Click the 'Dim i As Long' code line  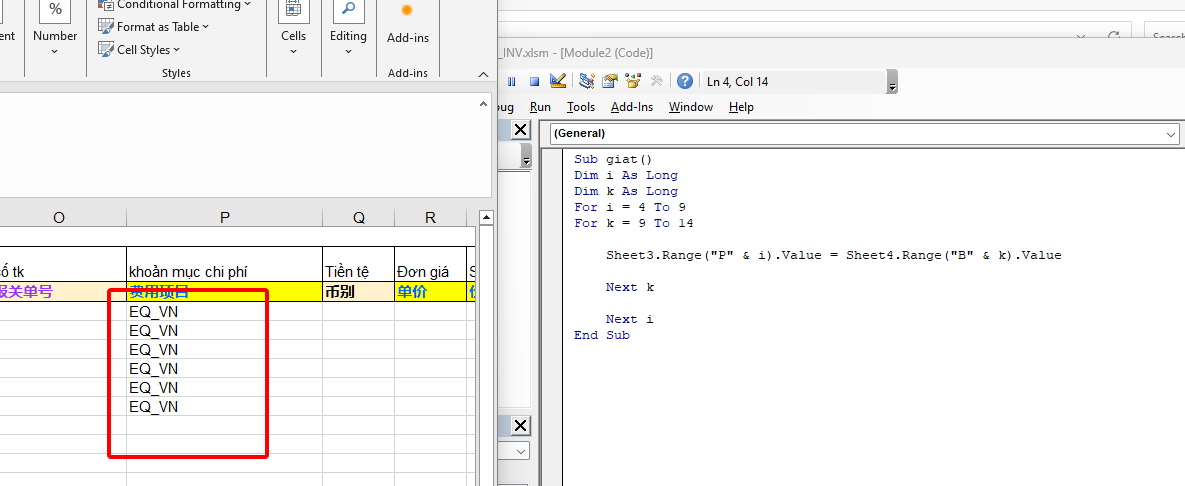pyautogui.click(x=626, y=175)
